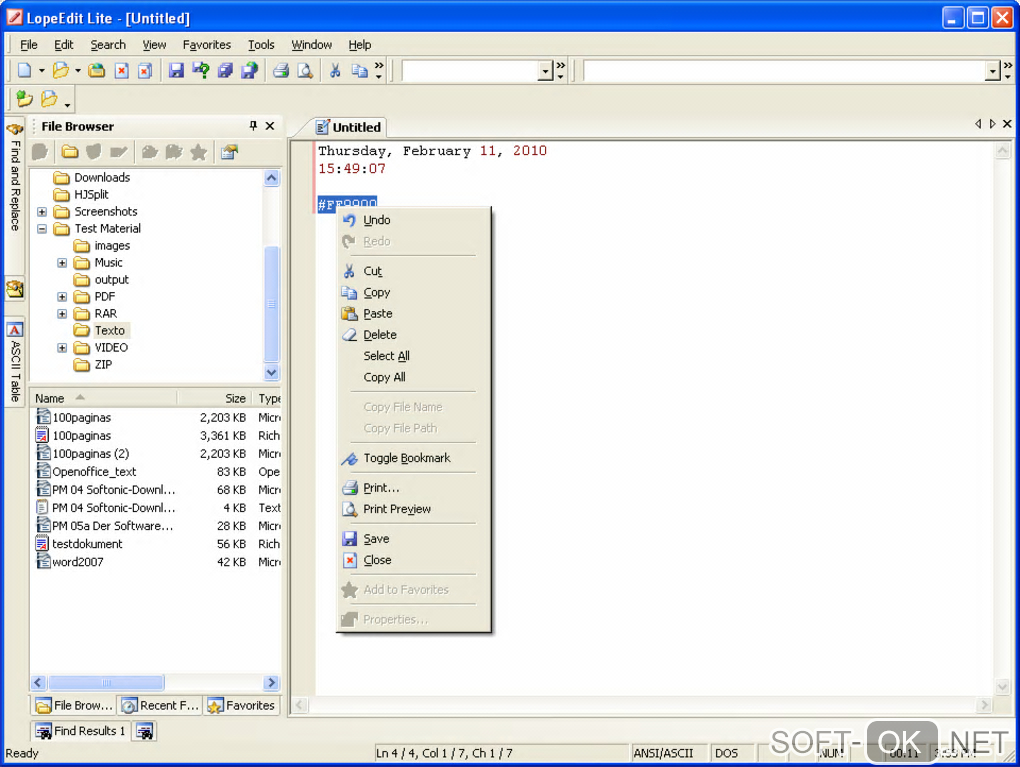1020x767 pixels.
Task: Open the Find Results 1 tab
Action: click(x=80, y=731)
